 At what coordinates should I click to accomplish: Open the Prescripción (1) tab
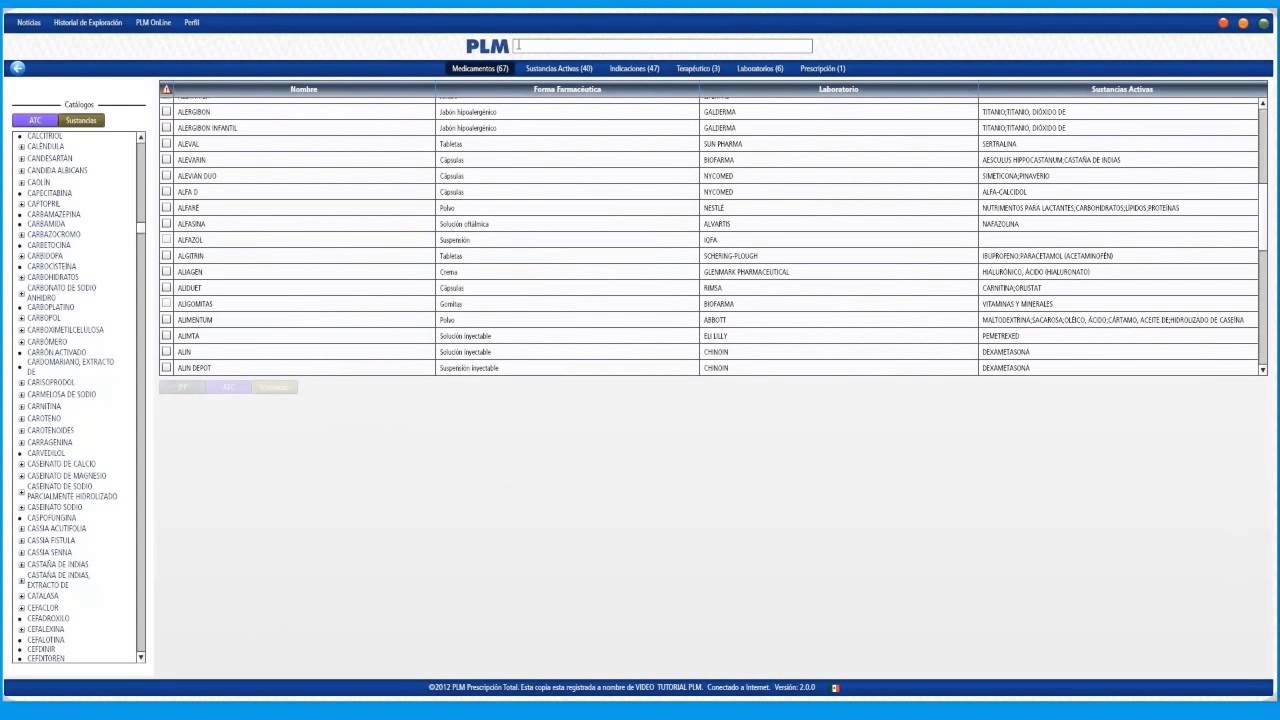(823, 69)
